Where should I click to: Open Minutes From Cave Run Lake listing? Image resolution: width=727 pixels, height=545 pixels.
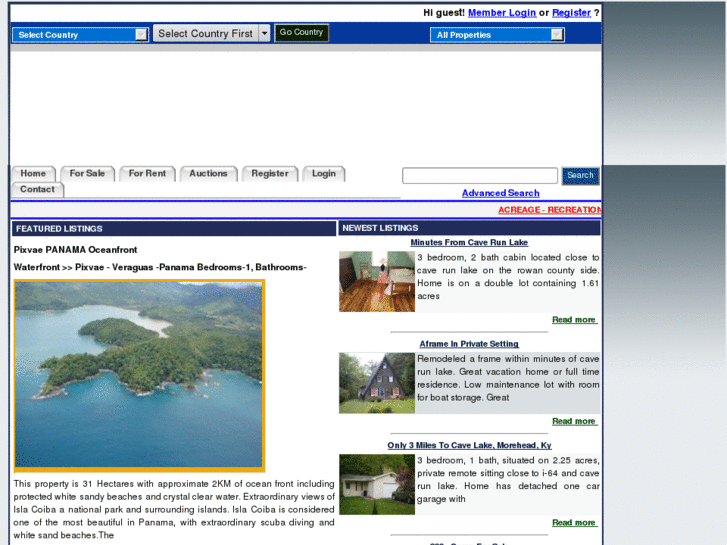[x=469, y=242]
